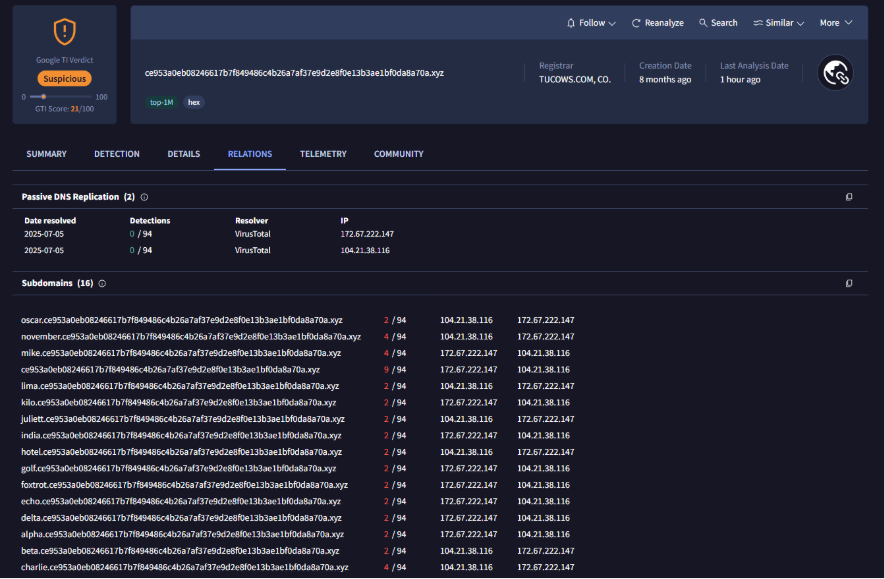Click IP 172.67.222.147 in Passive DNS
This screenshot has width=885, height=579.
tap(367, 234)
